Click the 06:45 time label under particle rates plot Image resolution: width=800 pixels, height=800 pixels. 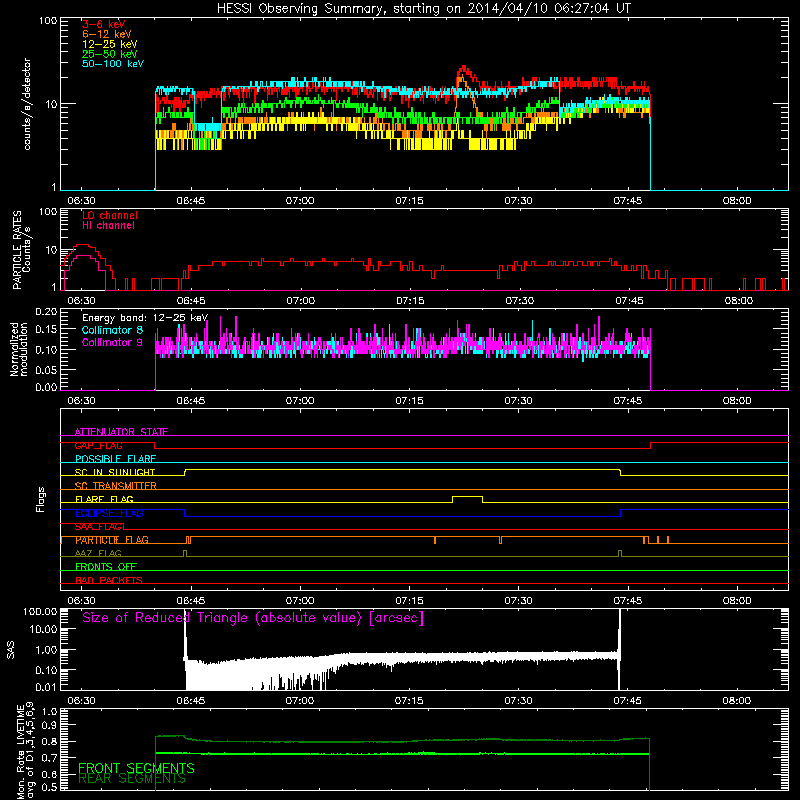click(x=191, y=301)
